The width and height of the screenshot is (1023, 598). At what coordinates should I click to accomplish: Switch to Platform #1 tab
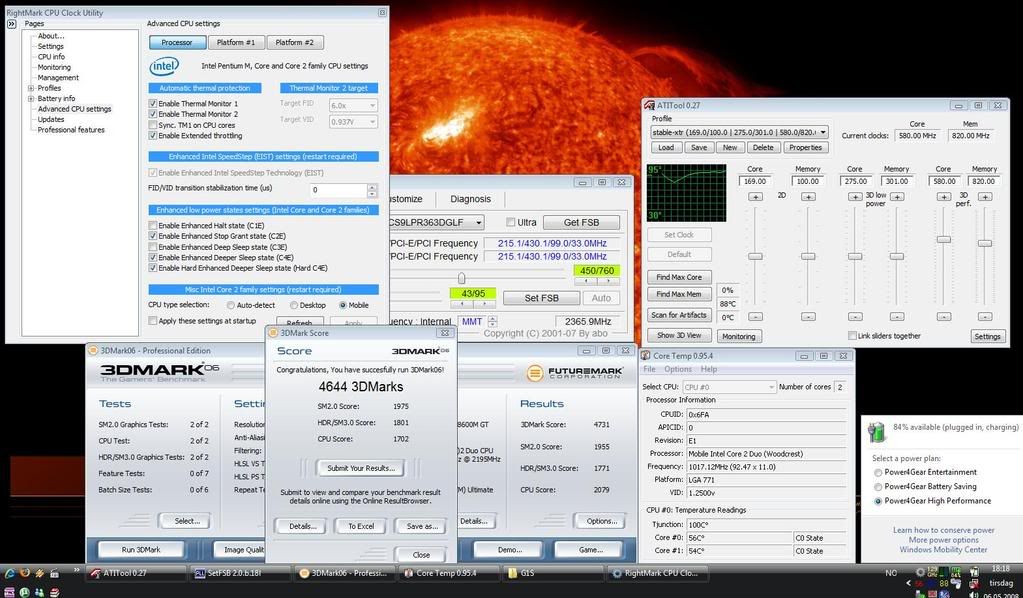[236, 42]
